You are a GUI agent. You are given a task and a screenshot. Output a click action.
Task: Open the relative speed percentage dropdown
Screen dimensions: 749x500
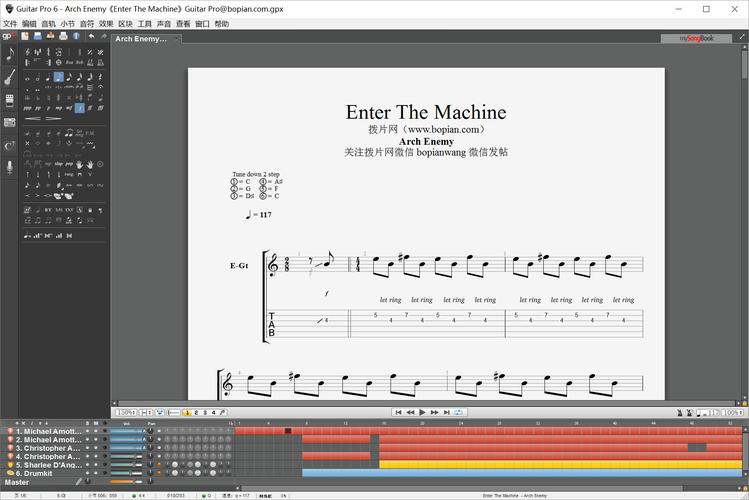coord(733,413)
